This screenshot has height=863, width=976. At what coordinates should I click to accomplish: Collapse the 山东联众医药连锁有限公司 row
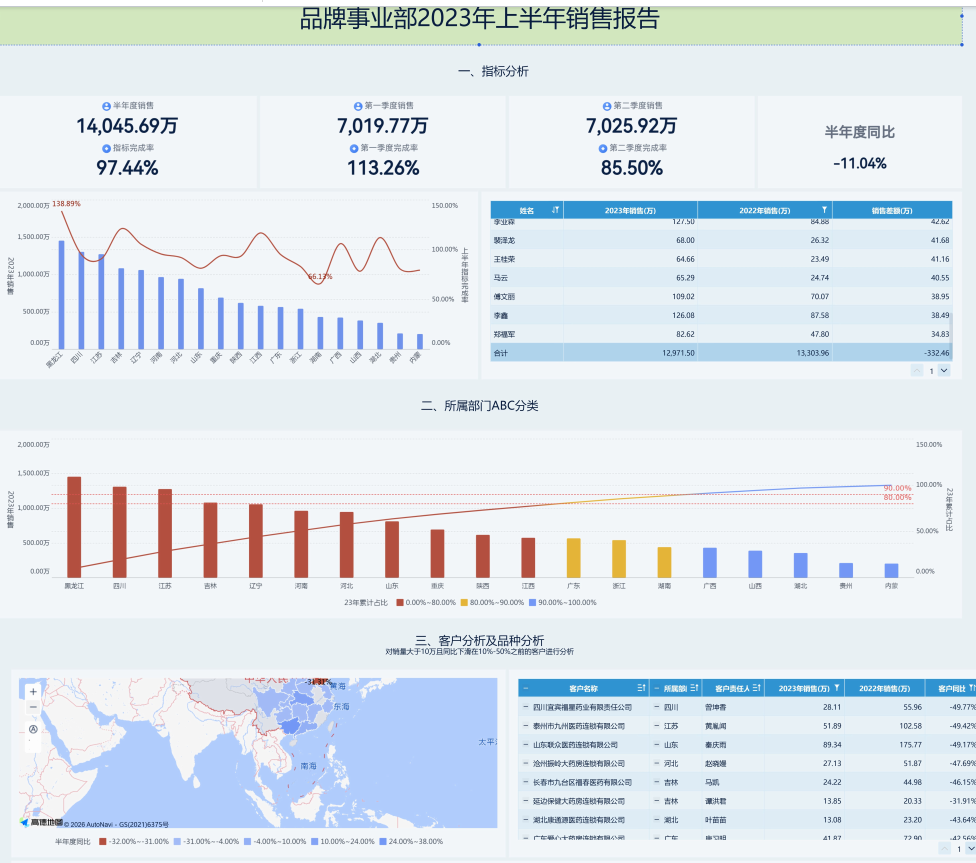(526, 745)
